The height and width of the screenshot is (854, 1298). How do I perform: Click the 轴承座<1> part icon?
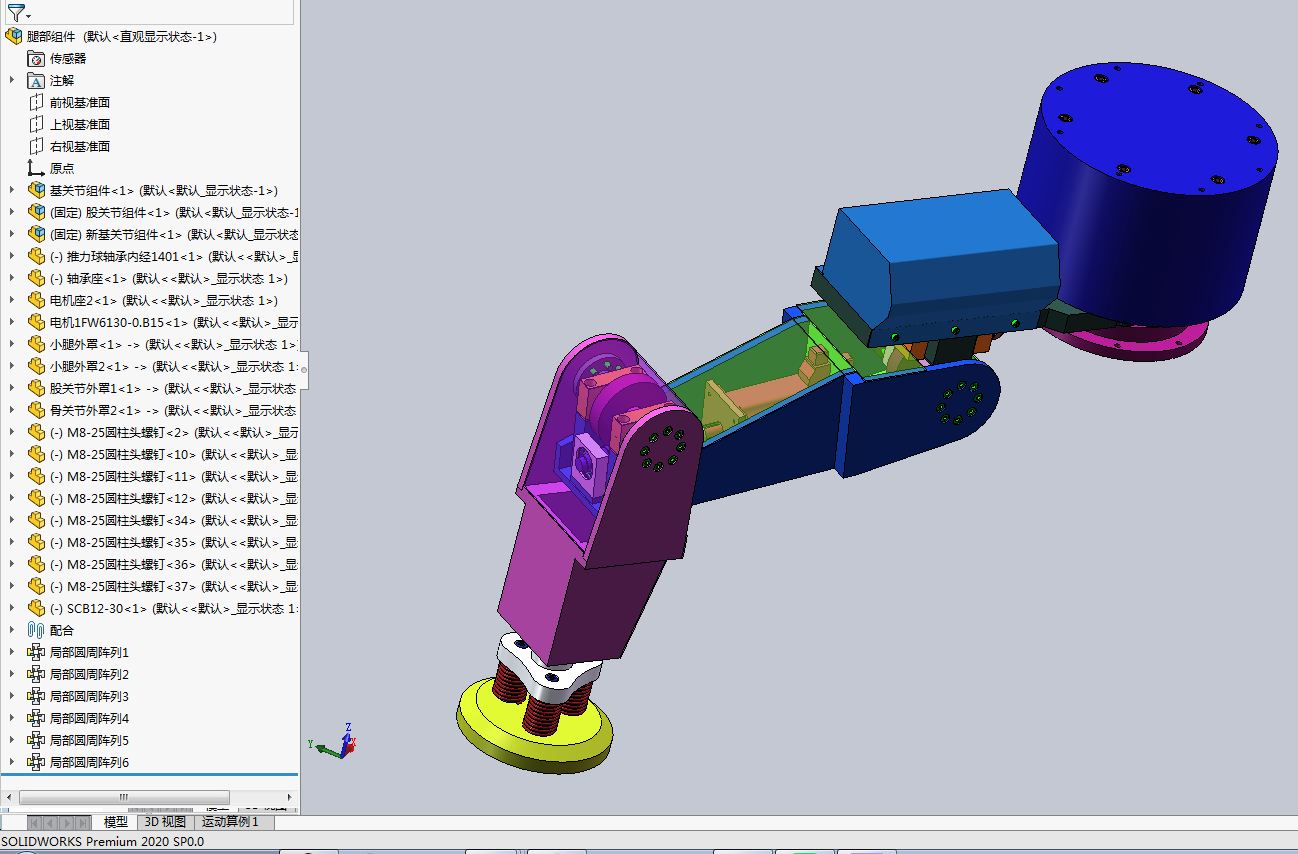(x=36, y=278)
